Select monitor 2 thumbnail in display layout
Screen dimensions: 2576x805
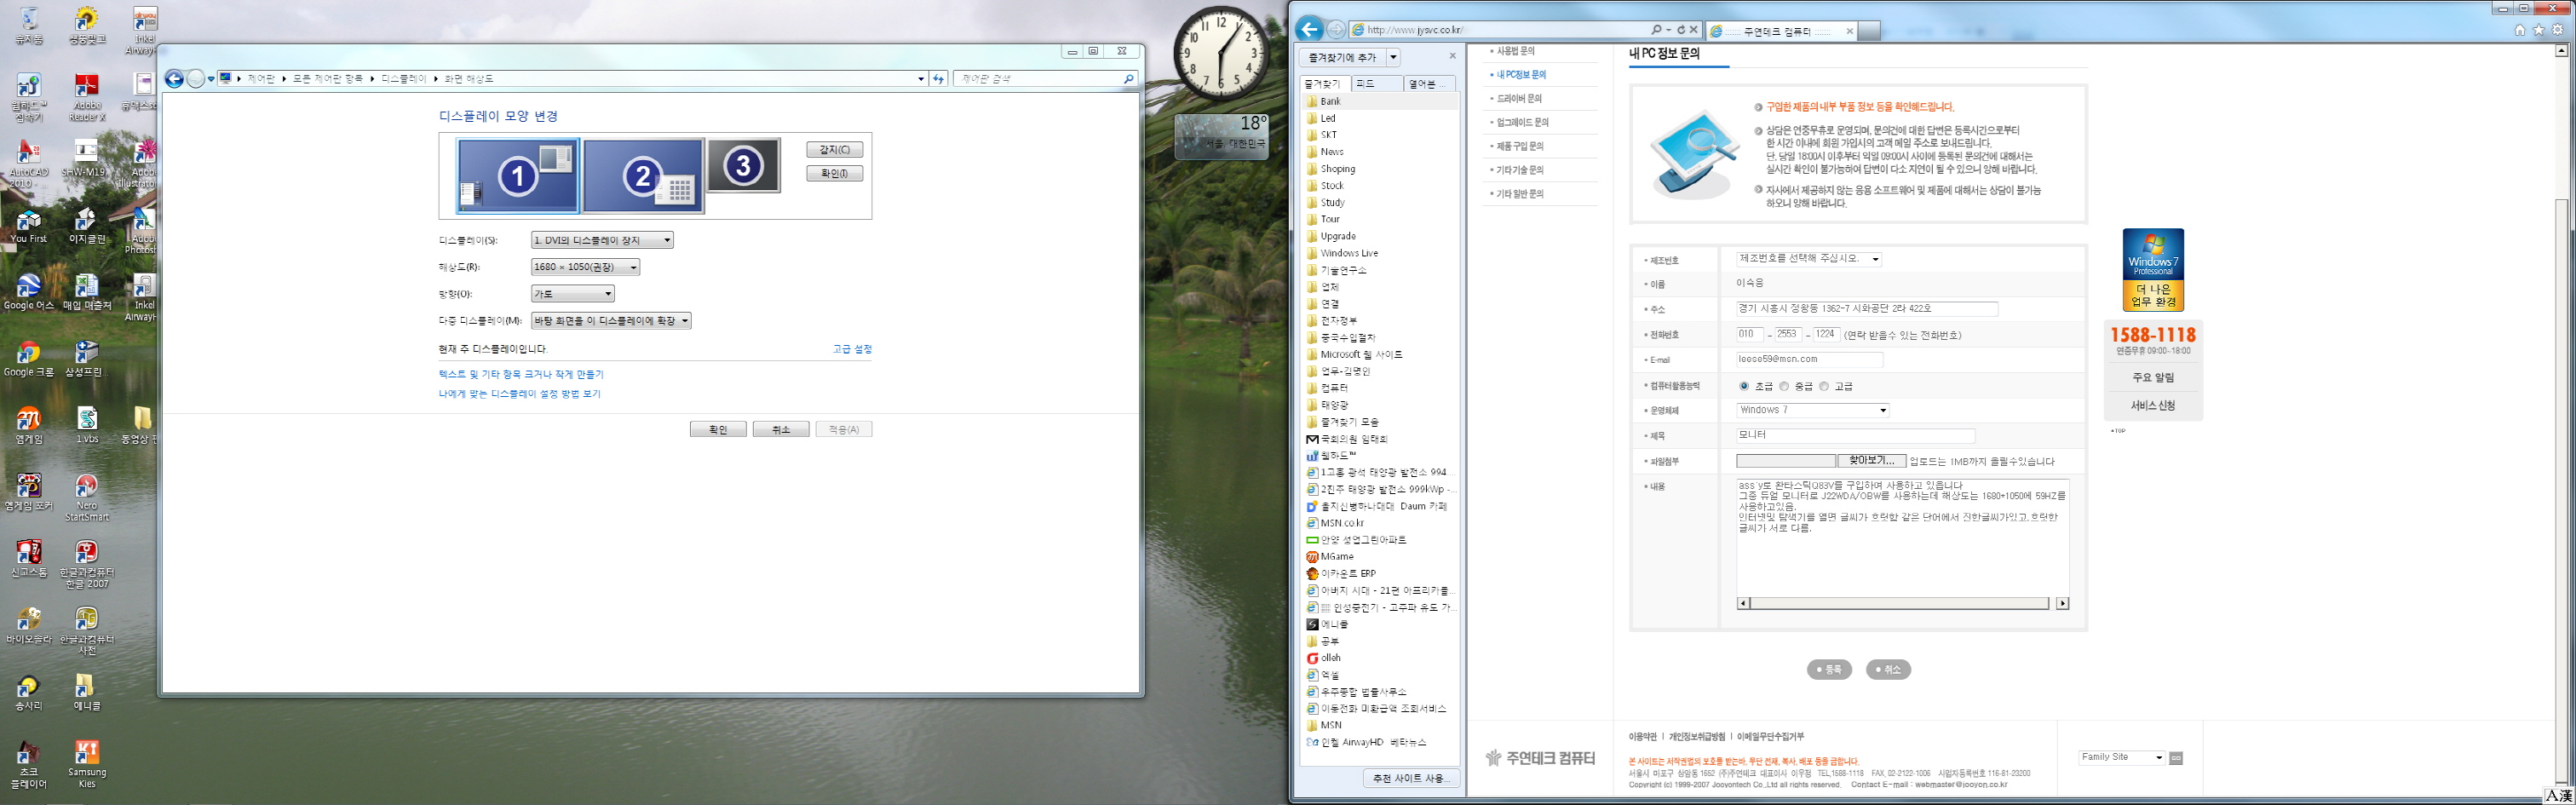[x=644, y=176]
